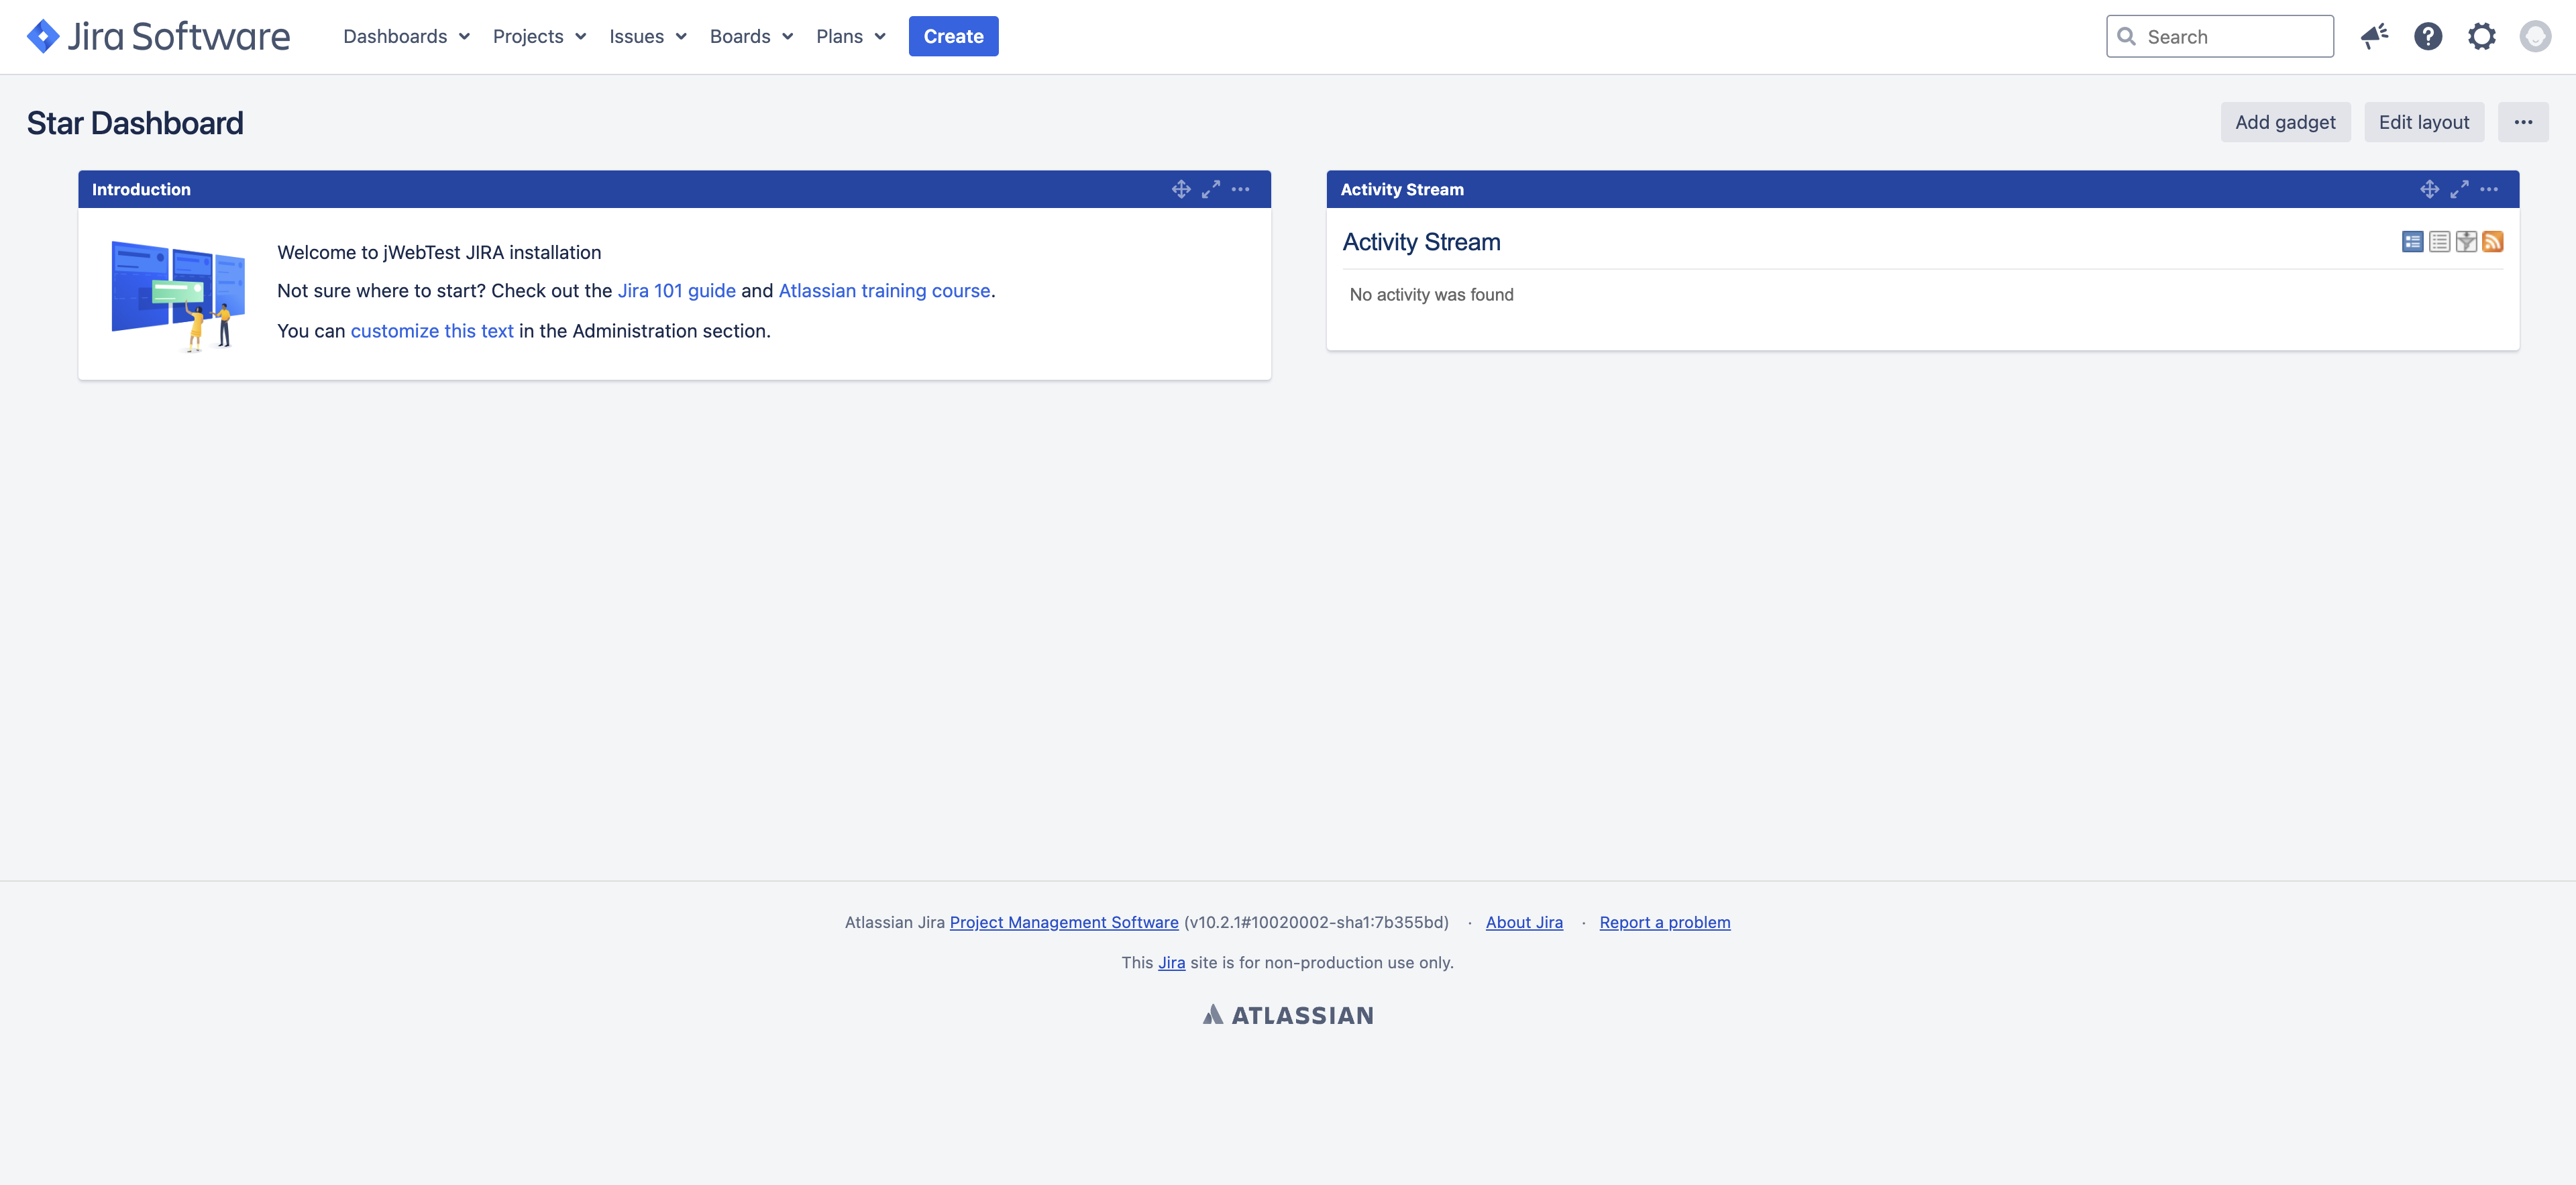This screenshot has width=2576, height=1185.
Task: Open the Project Management Software link
Action: pyautogui.click(x=1064, y=922)
